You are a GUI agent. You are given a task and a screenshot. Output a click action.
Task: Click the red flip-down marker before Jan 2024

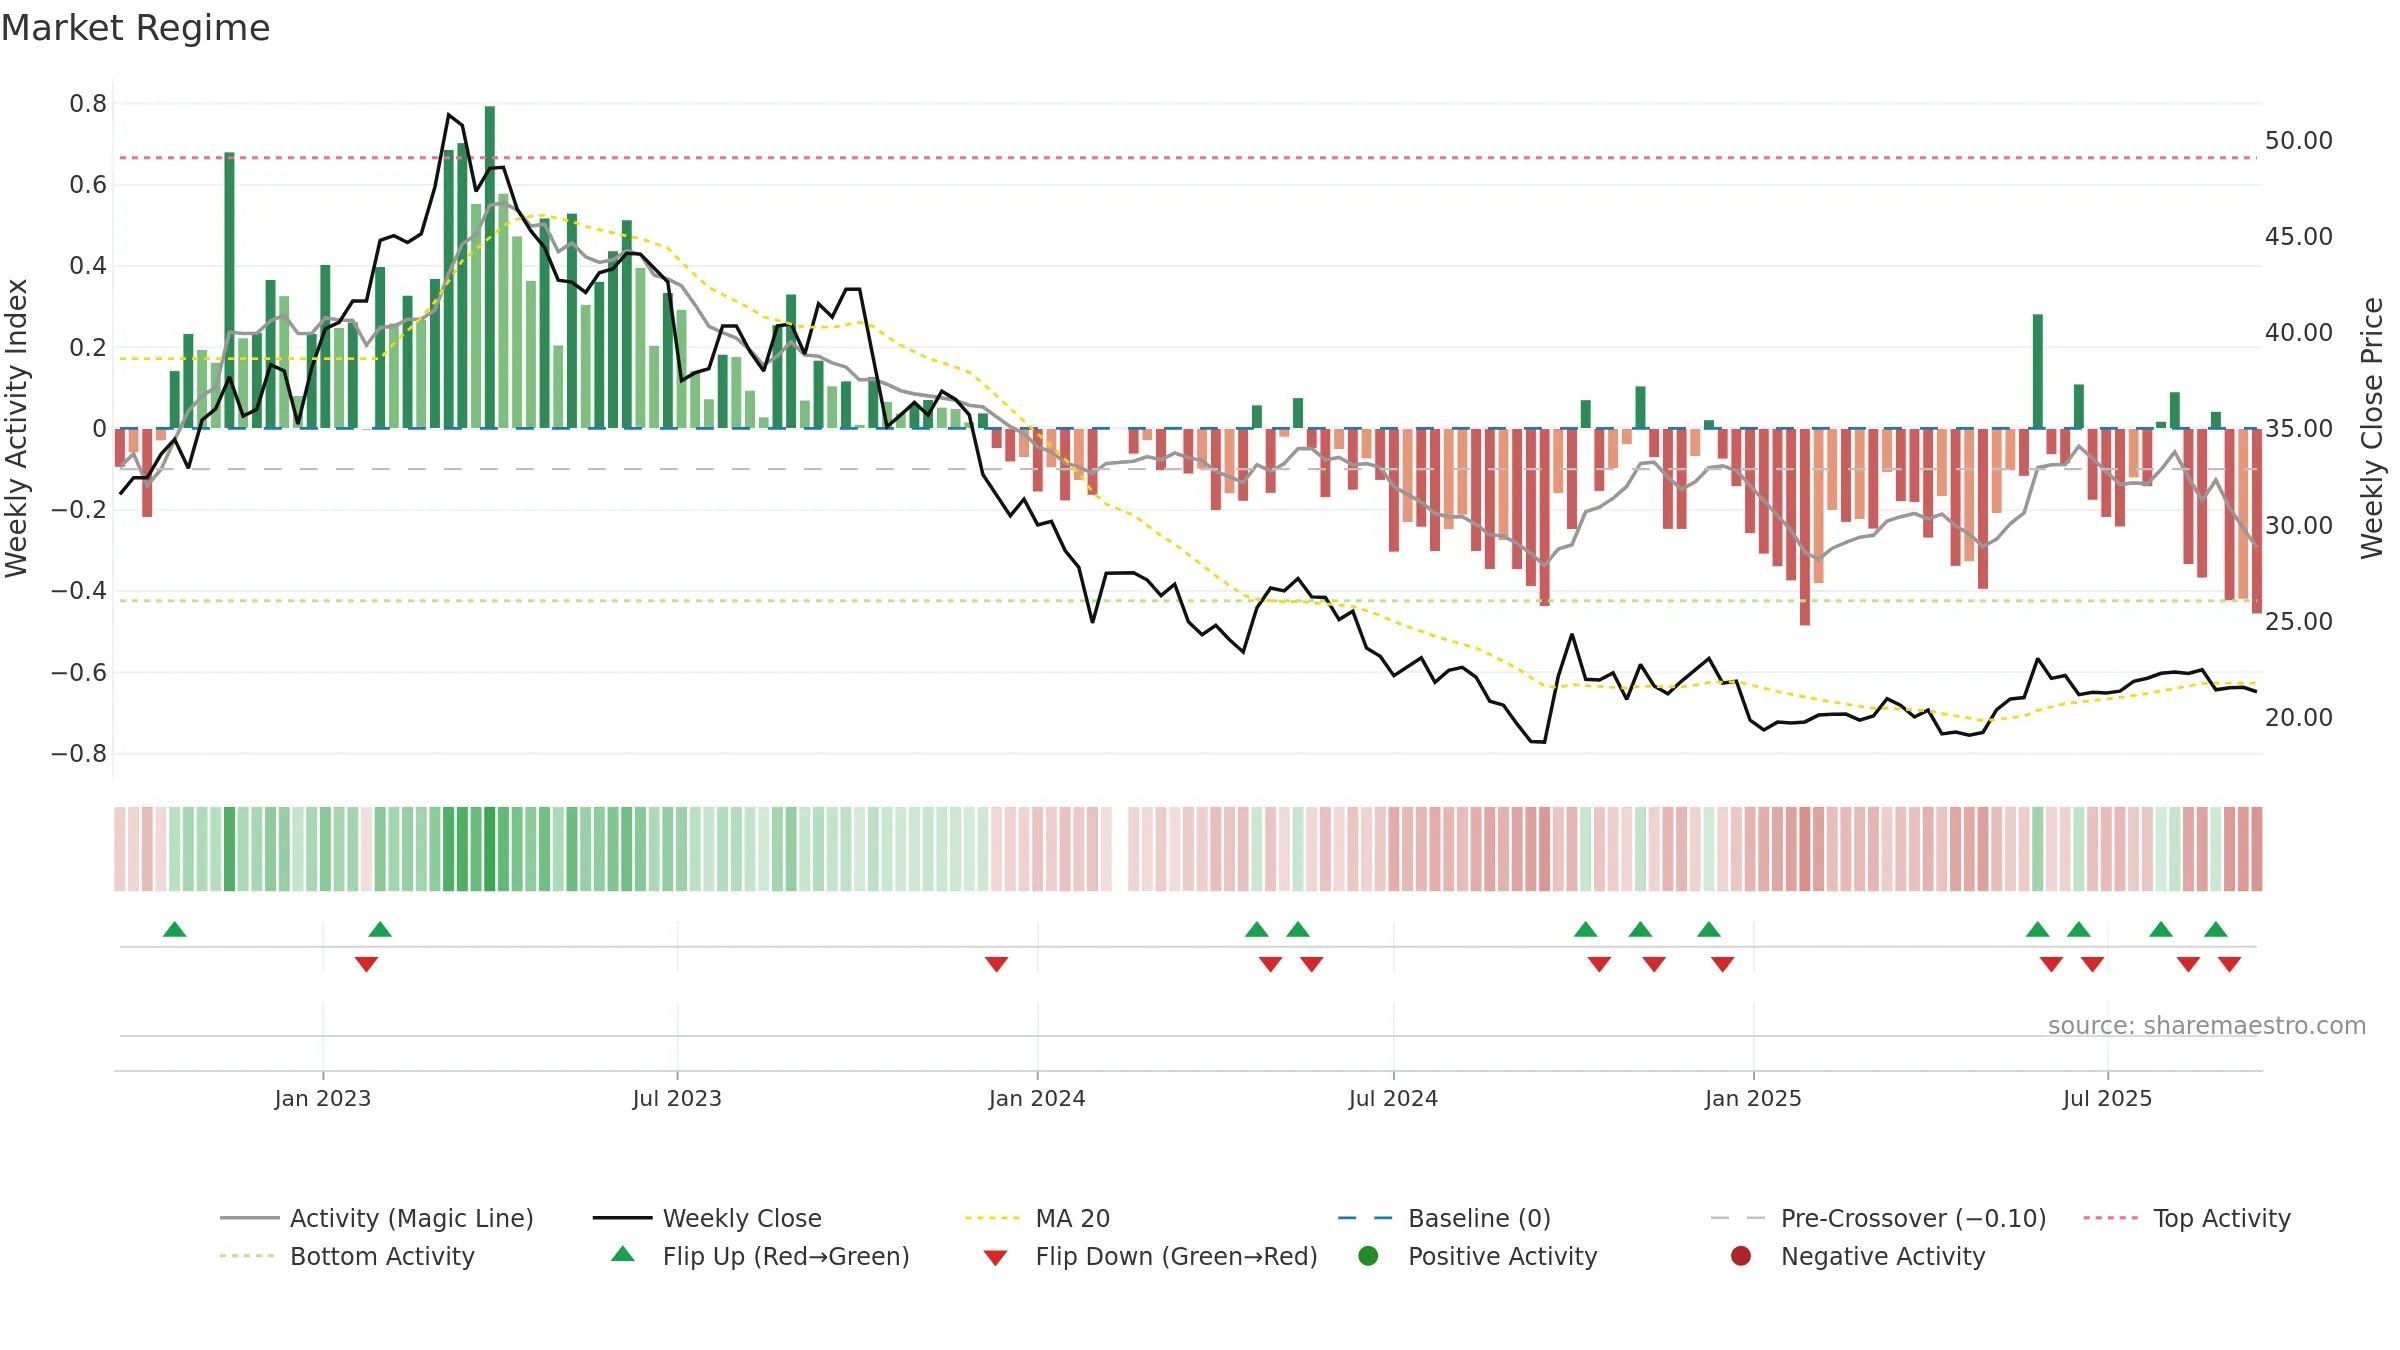(x=996, y=964)
